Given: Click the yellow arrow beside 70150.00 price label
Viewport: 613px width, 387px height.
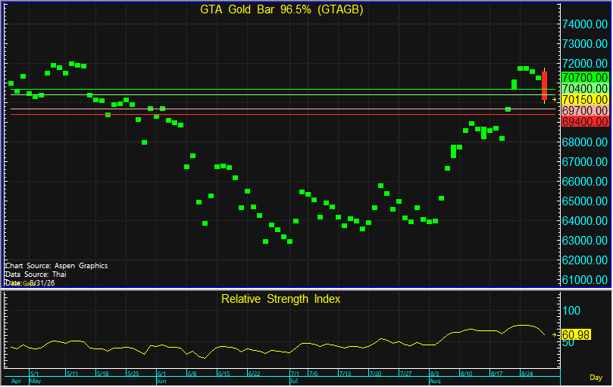Looking at the screenshot, I should point(554,100).
